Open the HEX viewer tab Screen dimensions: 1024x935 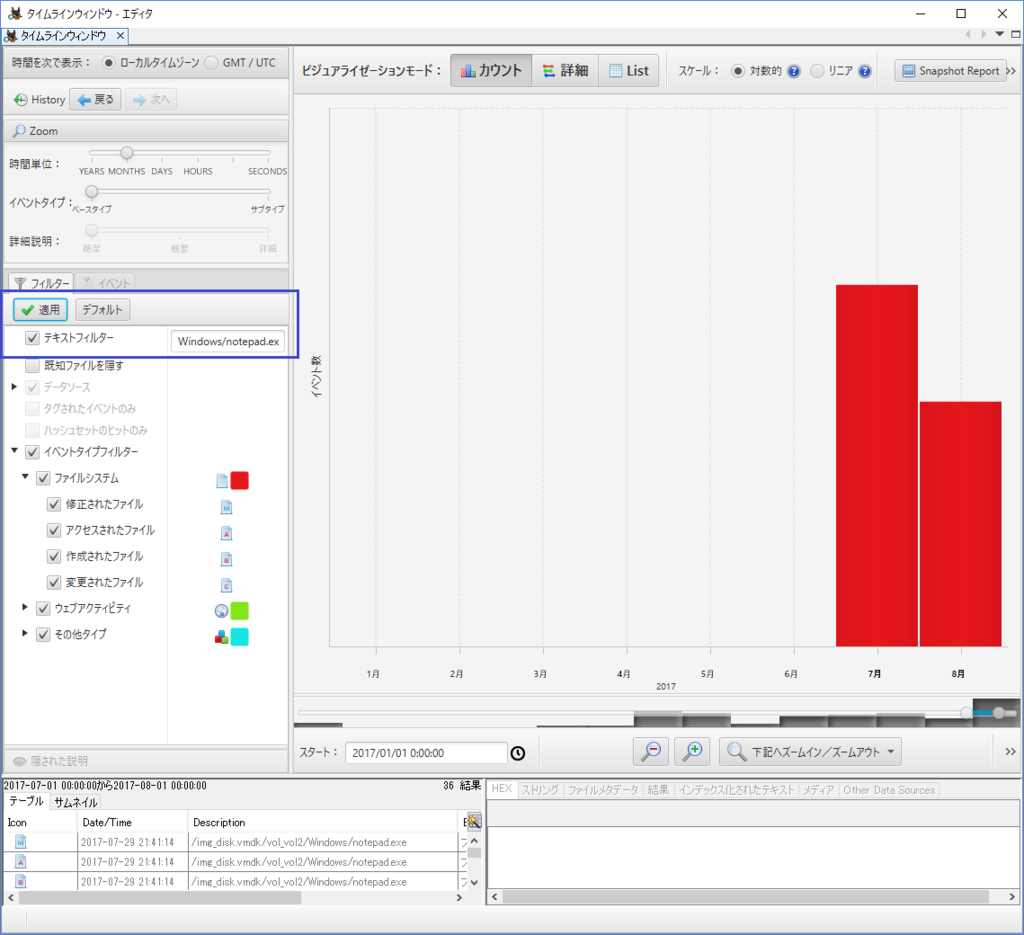(x=502, y=789)
